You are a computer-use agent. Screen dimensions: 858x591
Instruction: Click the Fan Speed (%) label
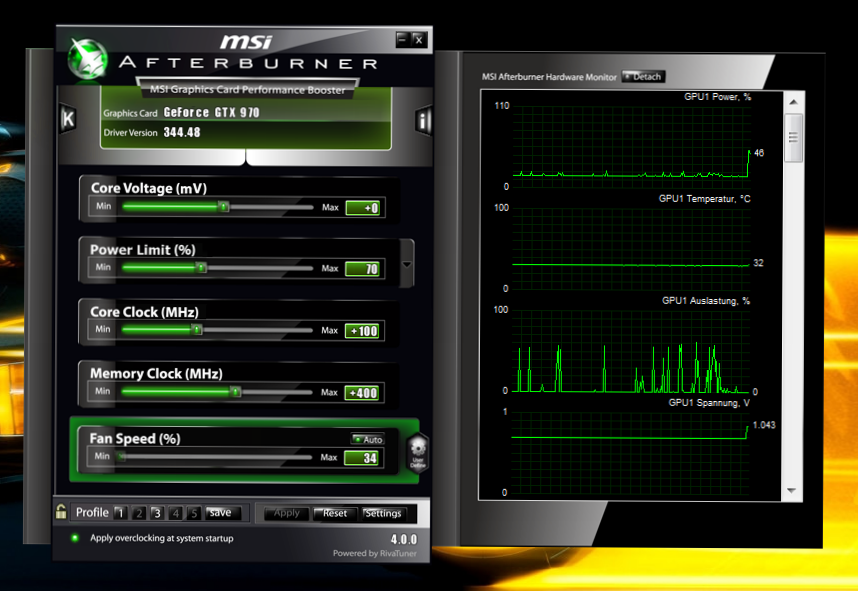[135, 439]
